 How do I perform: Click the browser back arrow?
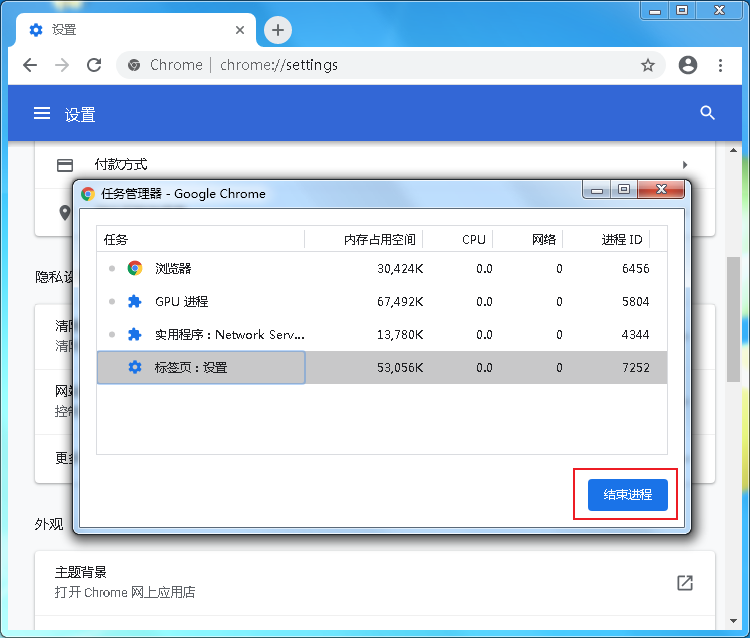point(30,65)
